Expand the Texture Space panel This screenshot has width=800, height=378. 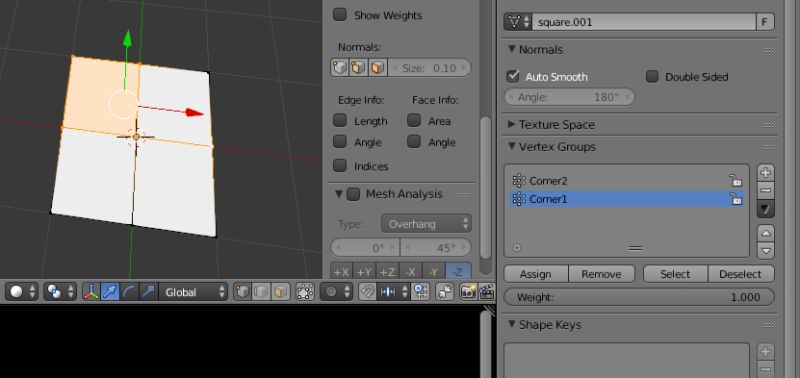pyautogui.click(x=512, y=124)
